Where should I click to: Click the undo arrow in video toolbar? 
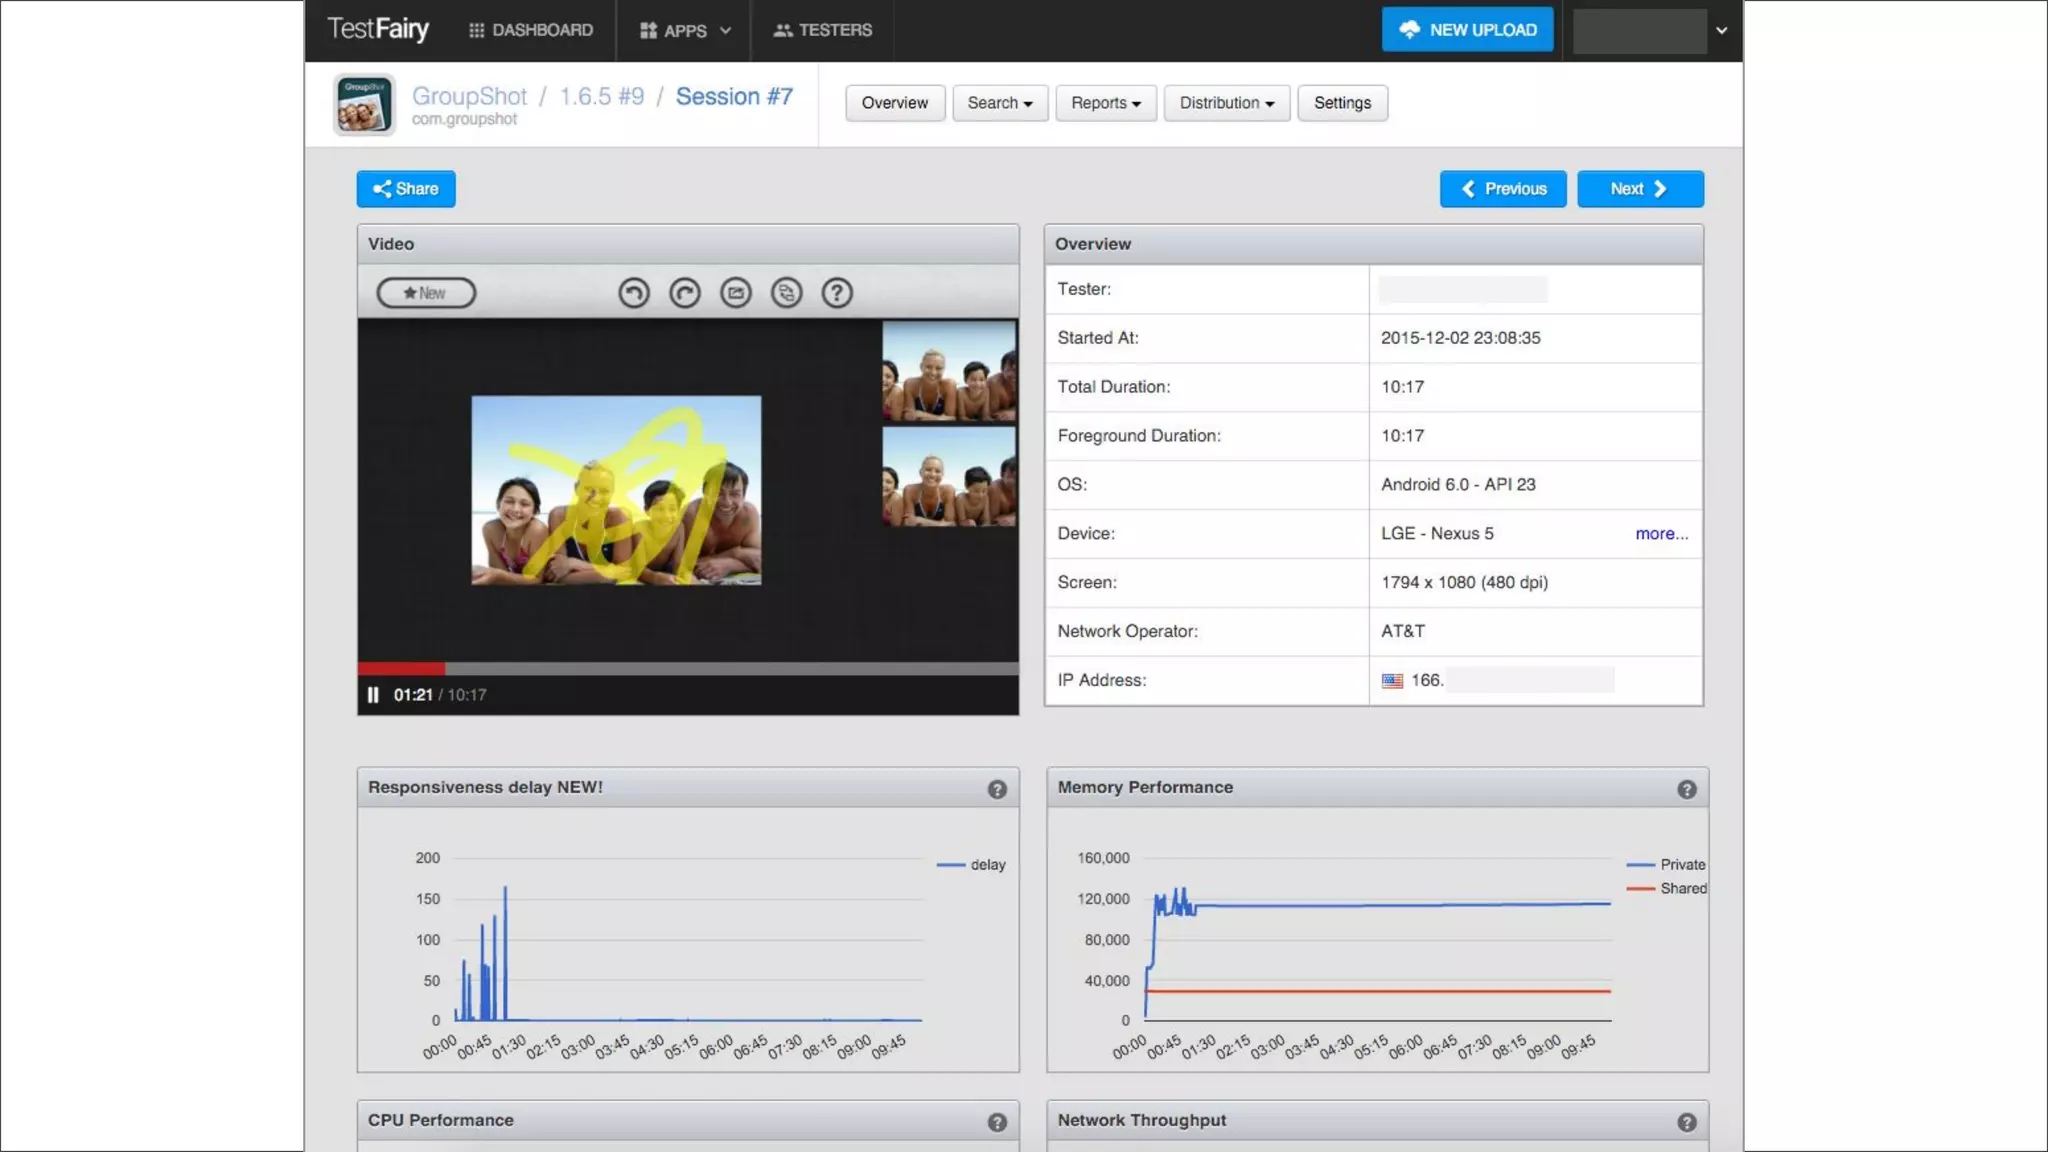[x=634, y=293]
